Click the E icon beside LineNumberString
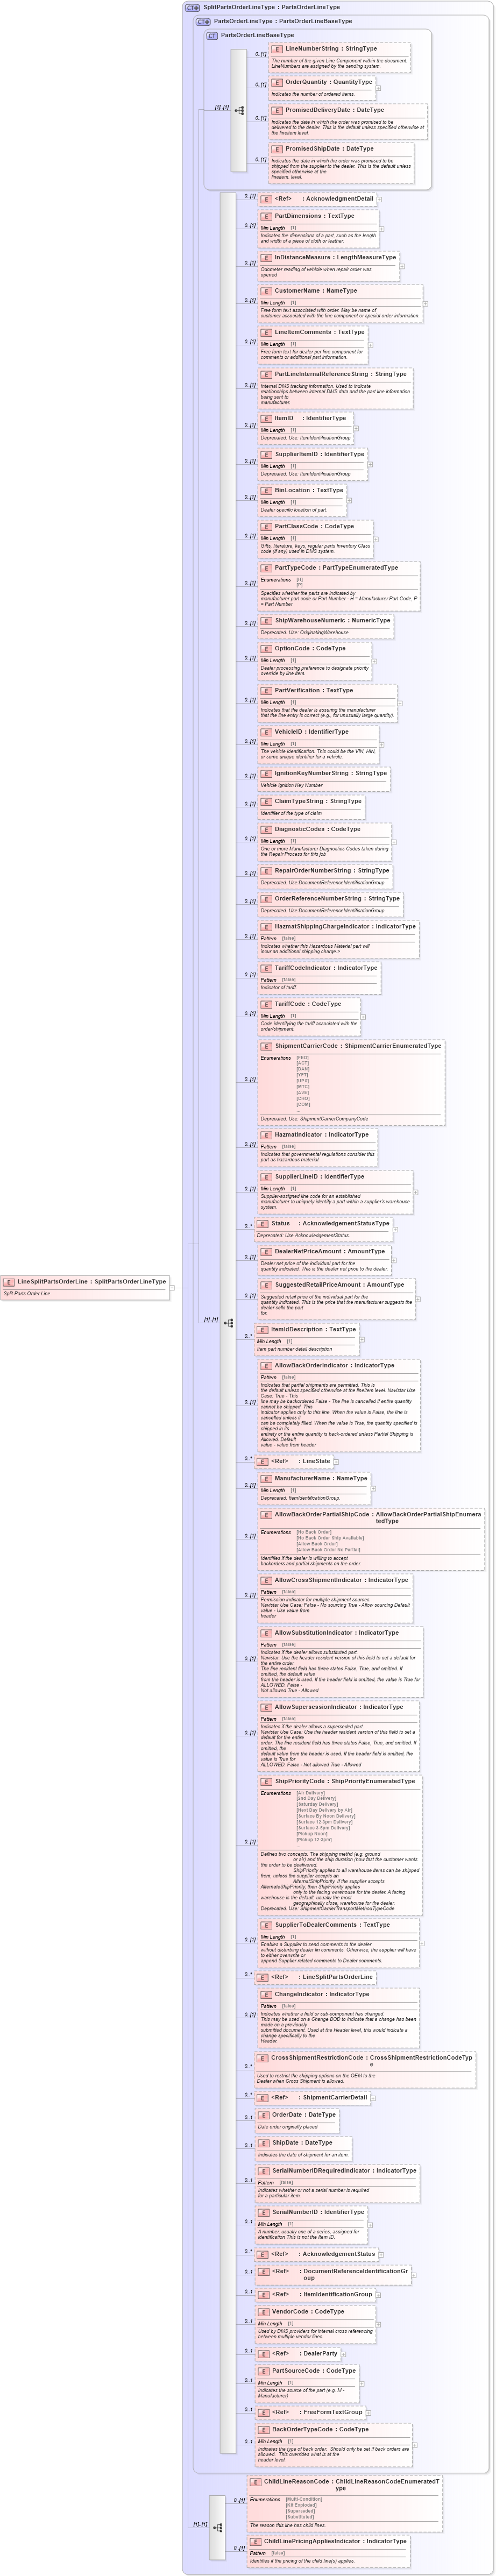Image resolution: width=496 pixels, height=2576 pixels. click(x=277, y=48)
